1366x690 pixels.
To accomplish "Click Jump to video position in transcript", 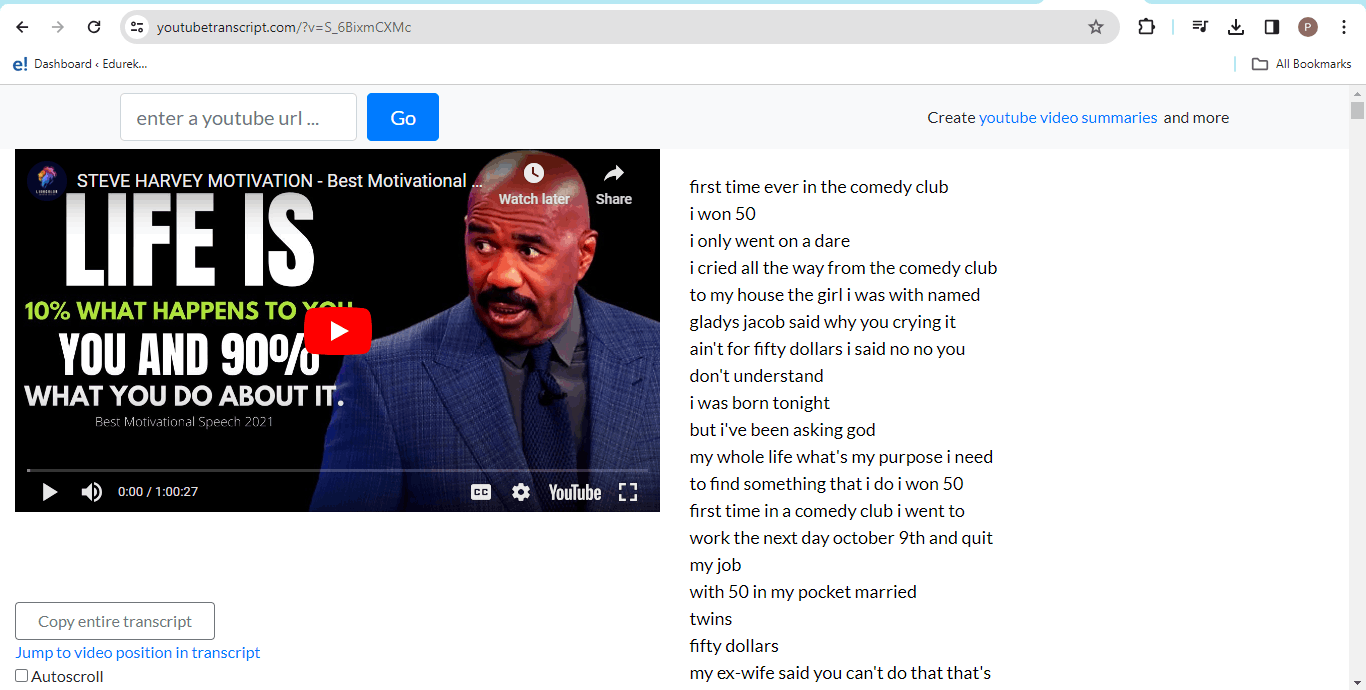I will (x=138, y=652).
